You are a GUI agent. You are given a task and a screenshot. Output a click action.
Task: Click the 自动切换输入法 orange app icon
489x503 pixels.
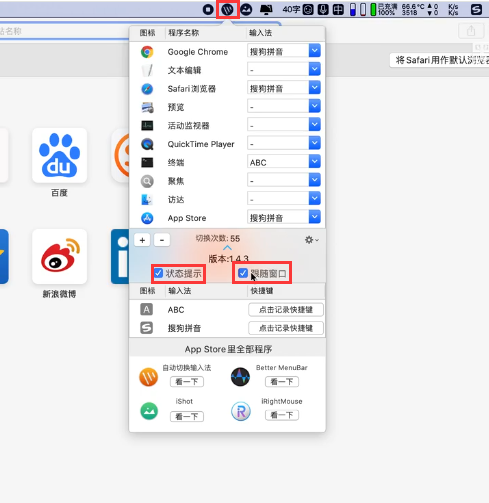point(148,377)
